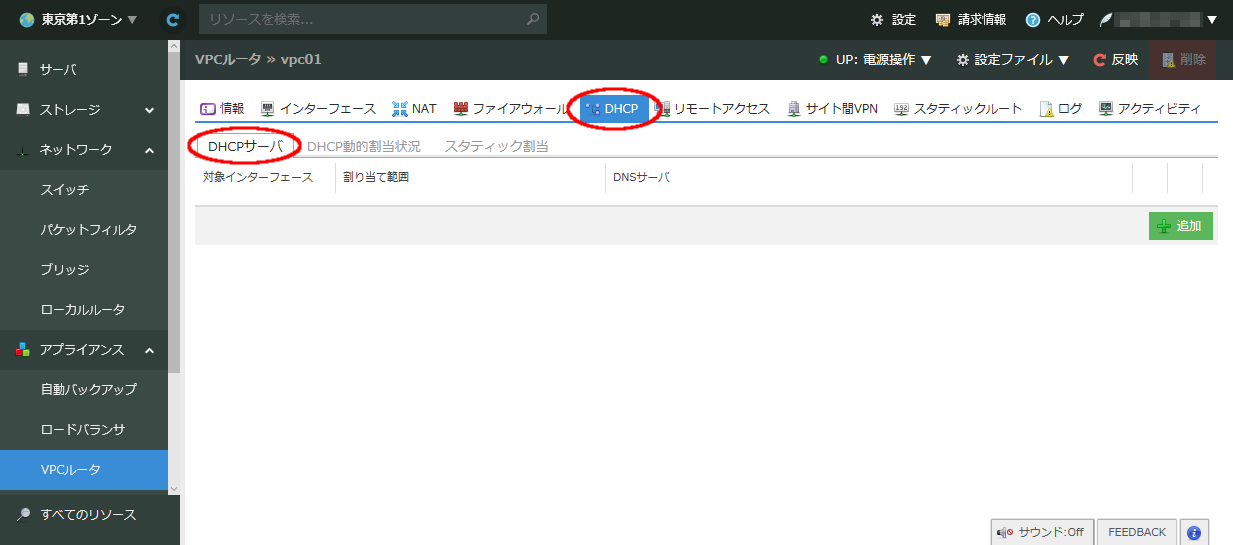Click the blue info icon at bottom right
This screenshot has height=545, width=1233.
point(1195,532)
